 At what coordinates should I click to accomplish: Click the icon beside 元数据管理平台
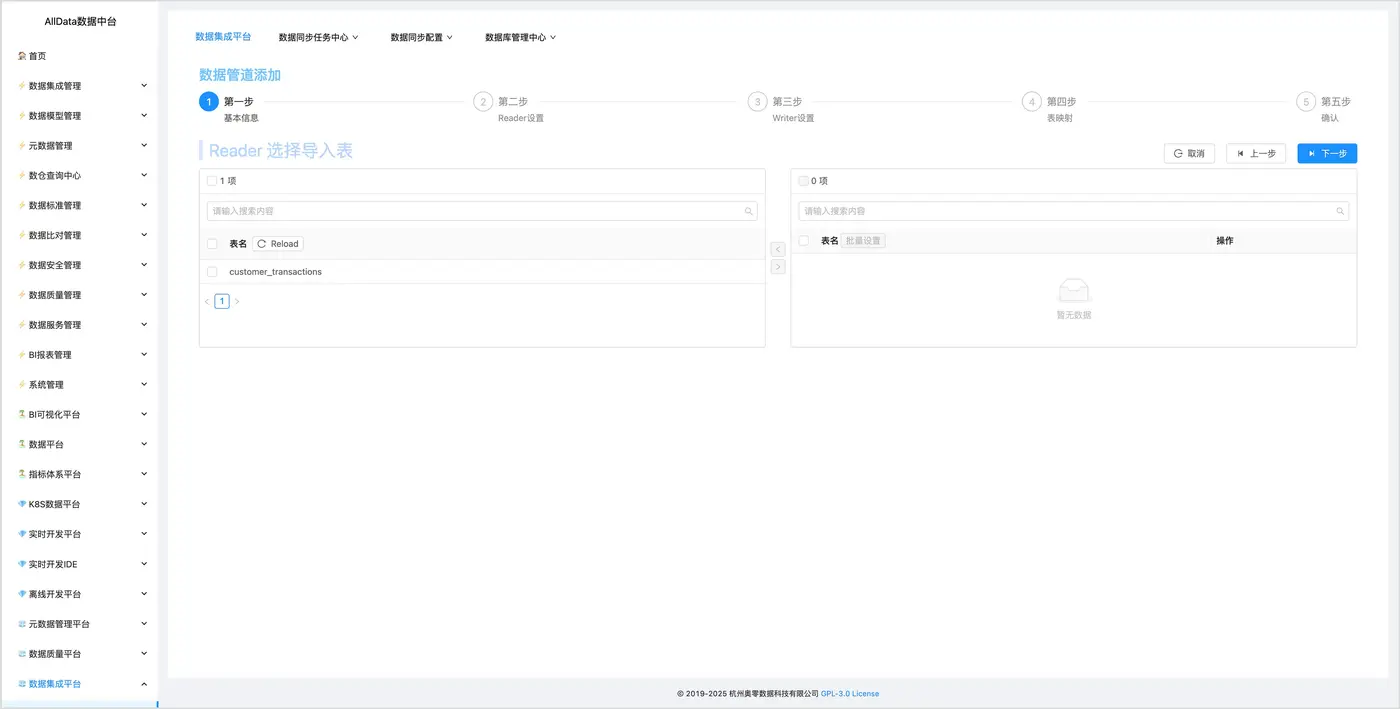coord(22,624)
